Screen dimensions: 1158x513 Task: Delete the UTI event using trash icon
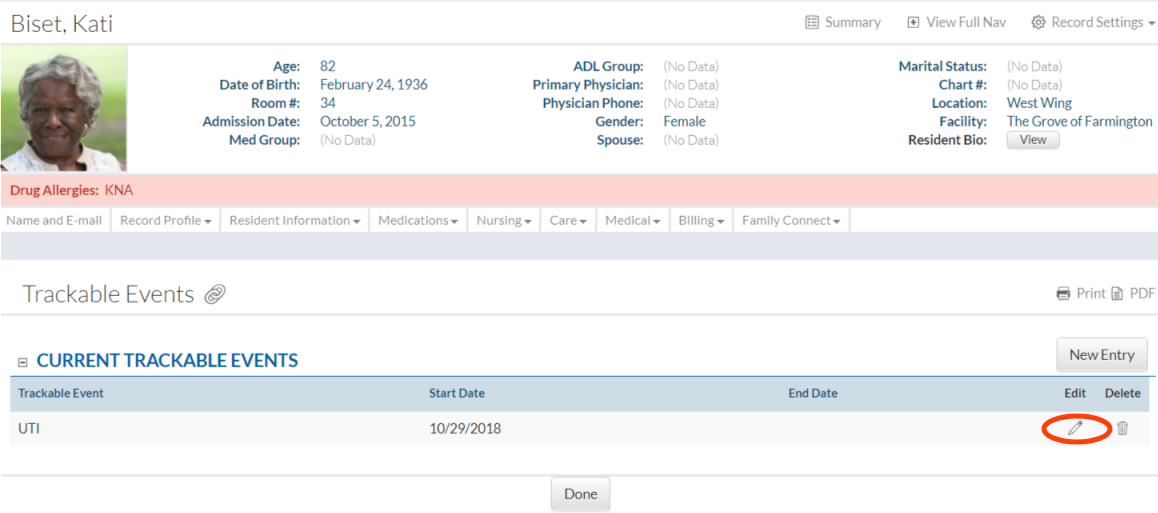(1122, 428)
